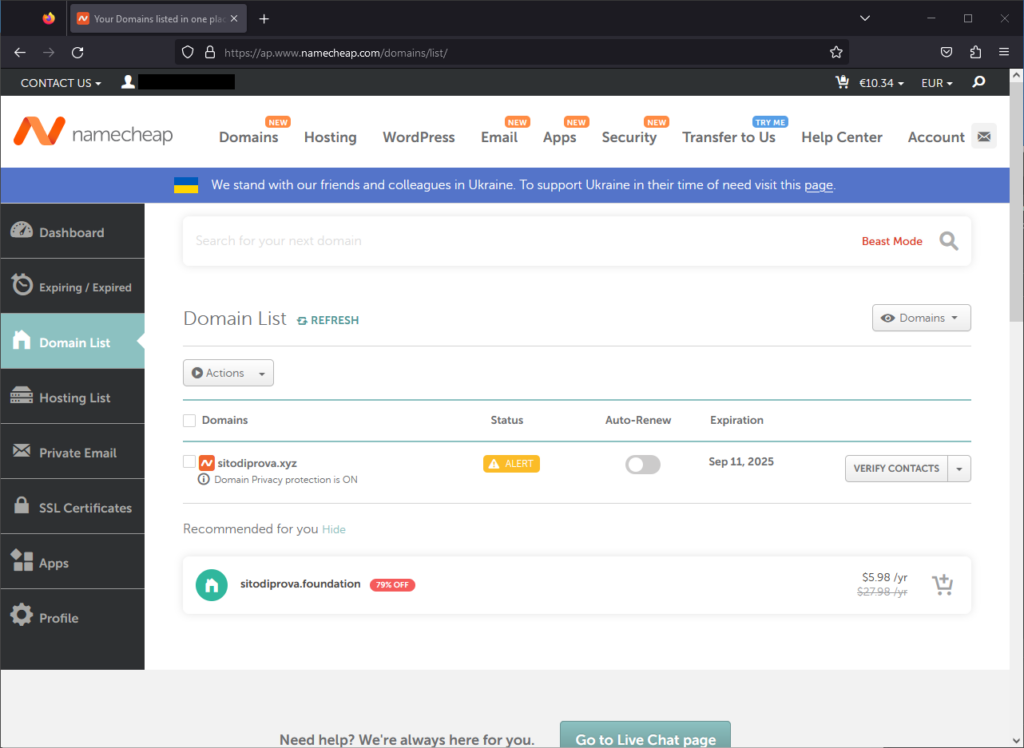This screenshot has width=1024, height=748.
Task: Open the Security navigation menu
Action: pos(629,137)
